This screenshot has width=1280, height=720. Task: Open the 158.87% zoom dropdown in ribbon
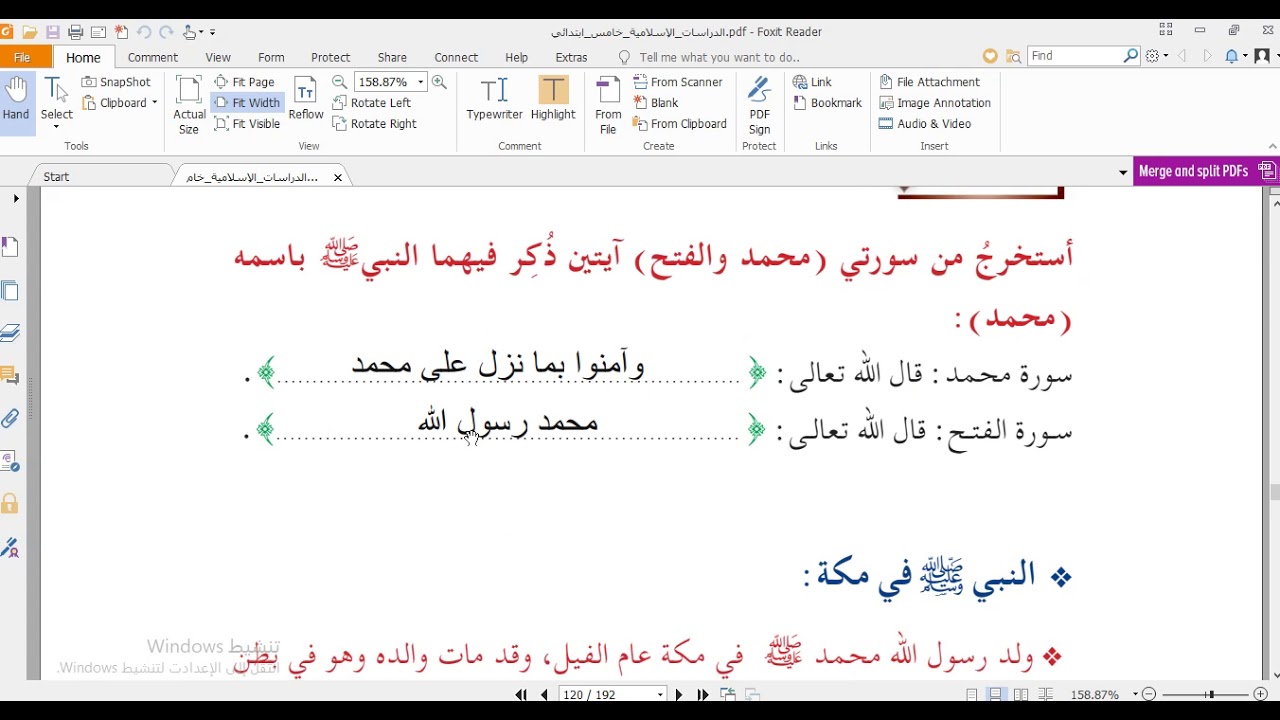click(421, 82)
